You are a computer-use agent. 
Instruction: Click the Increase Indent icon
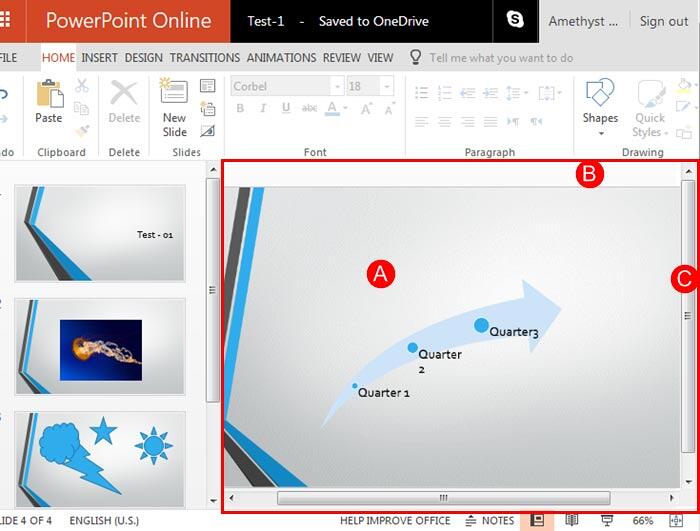click(x=490, y=93)
